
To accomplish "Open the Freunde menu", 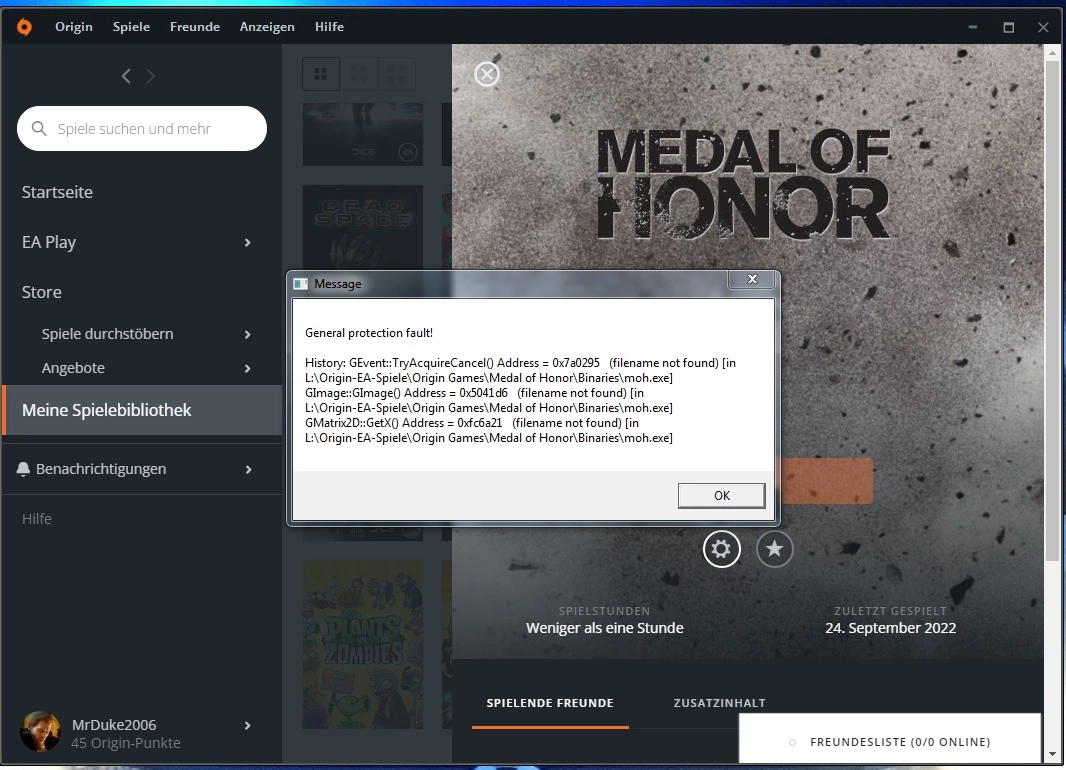I will coord(195,27).
